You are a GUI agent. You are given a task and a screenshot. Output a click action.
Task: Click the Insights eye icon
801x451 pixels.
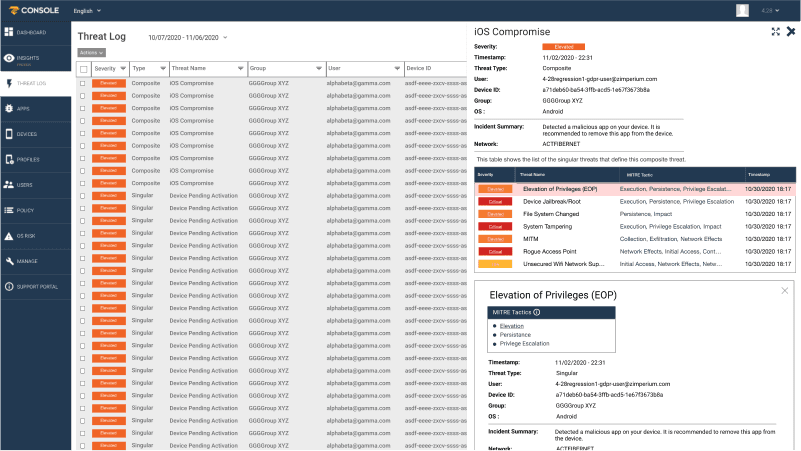tap(9, 59)
